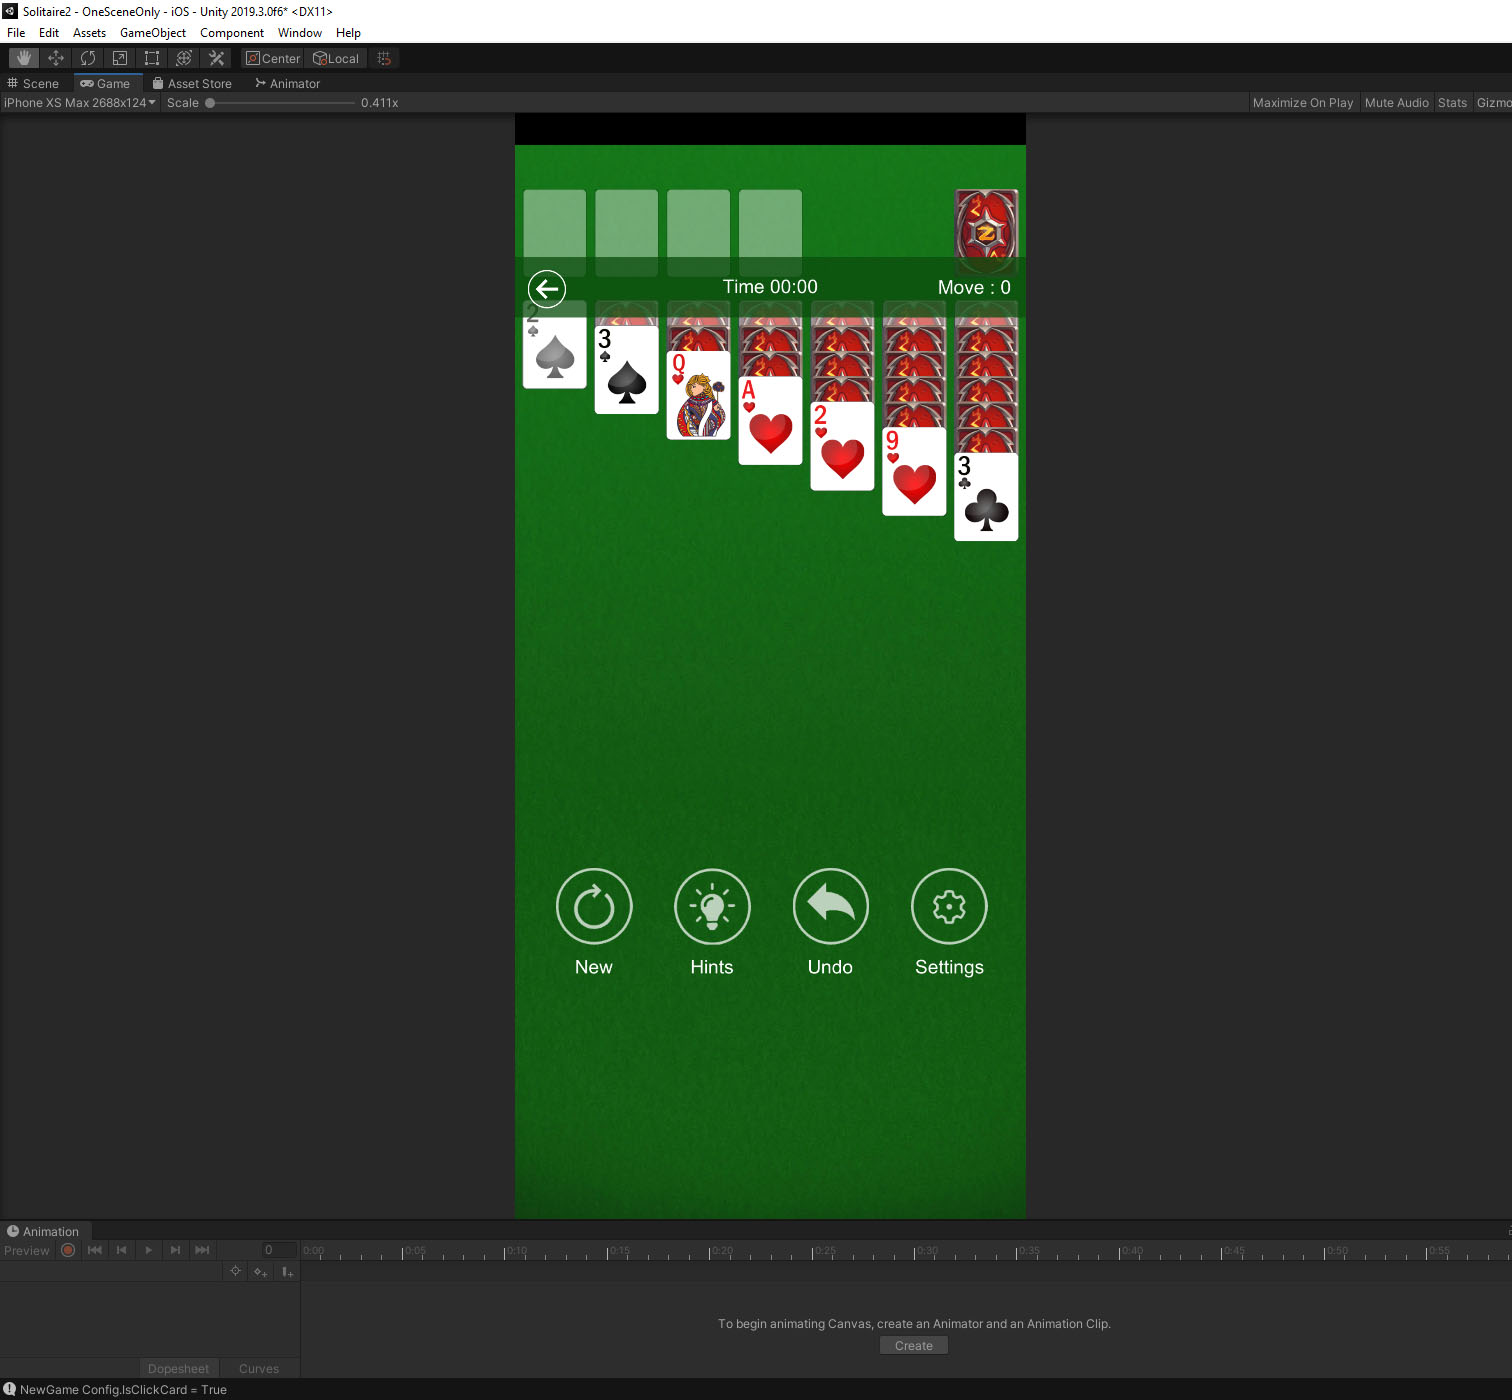Click the Create button for an Animation Clip
Screen dimensions: 1512x1400
912,1345
